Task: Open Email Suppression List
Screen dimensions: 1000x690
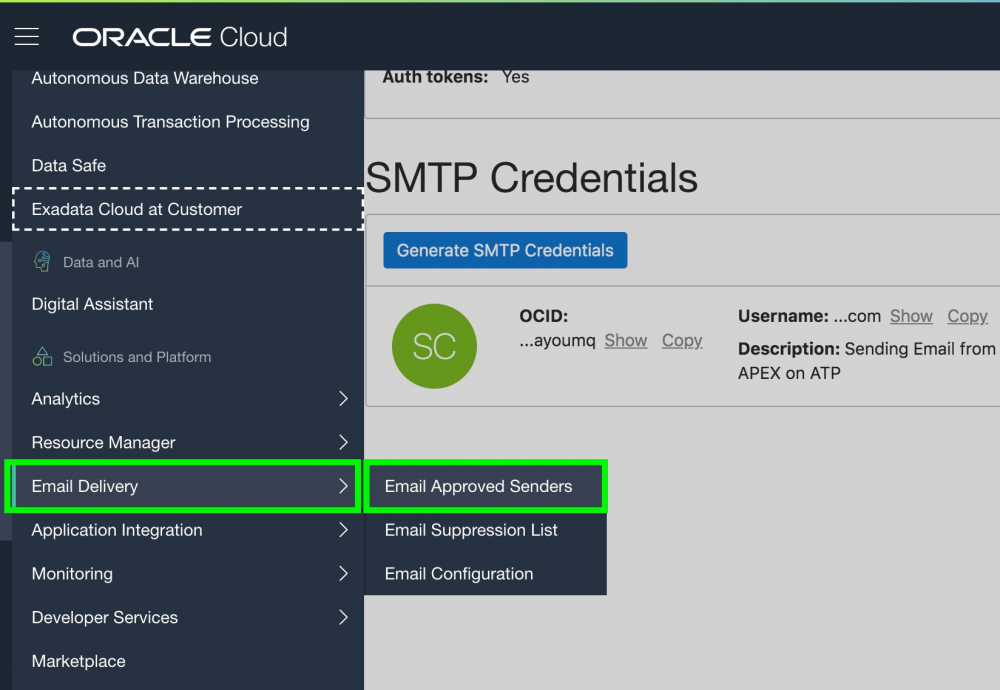Action: pyautogui.click(x=471, y=530)
